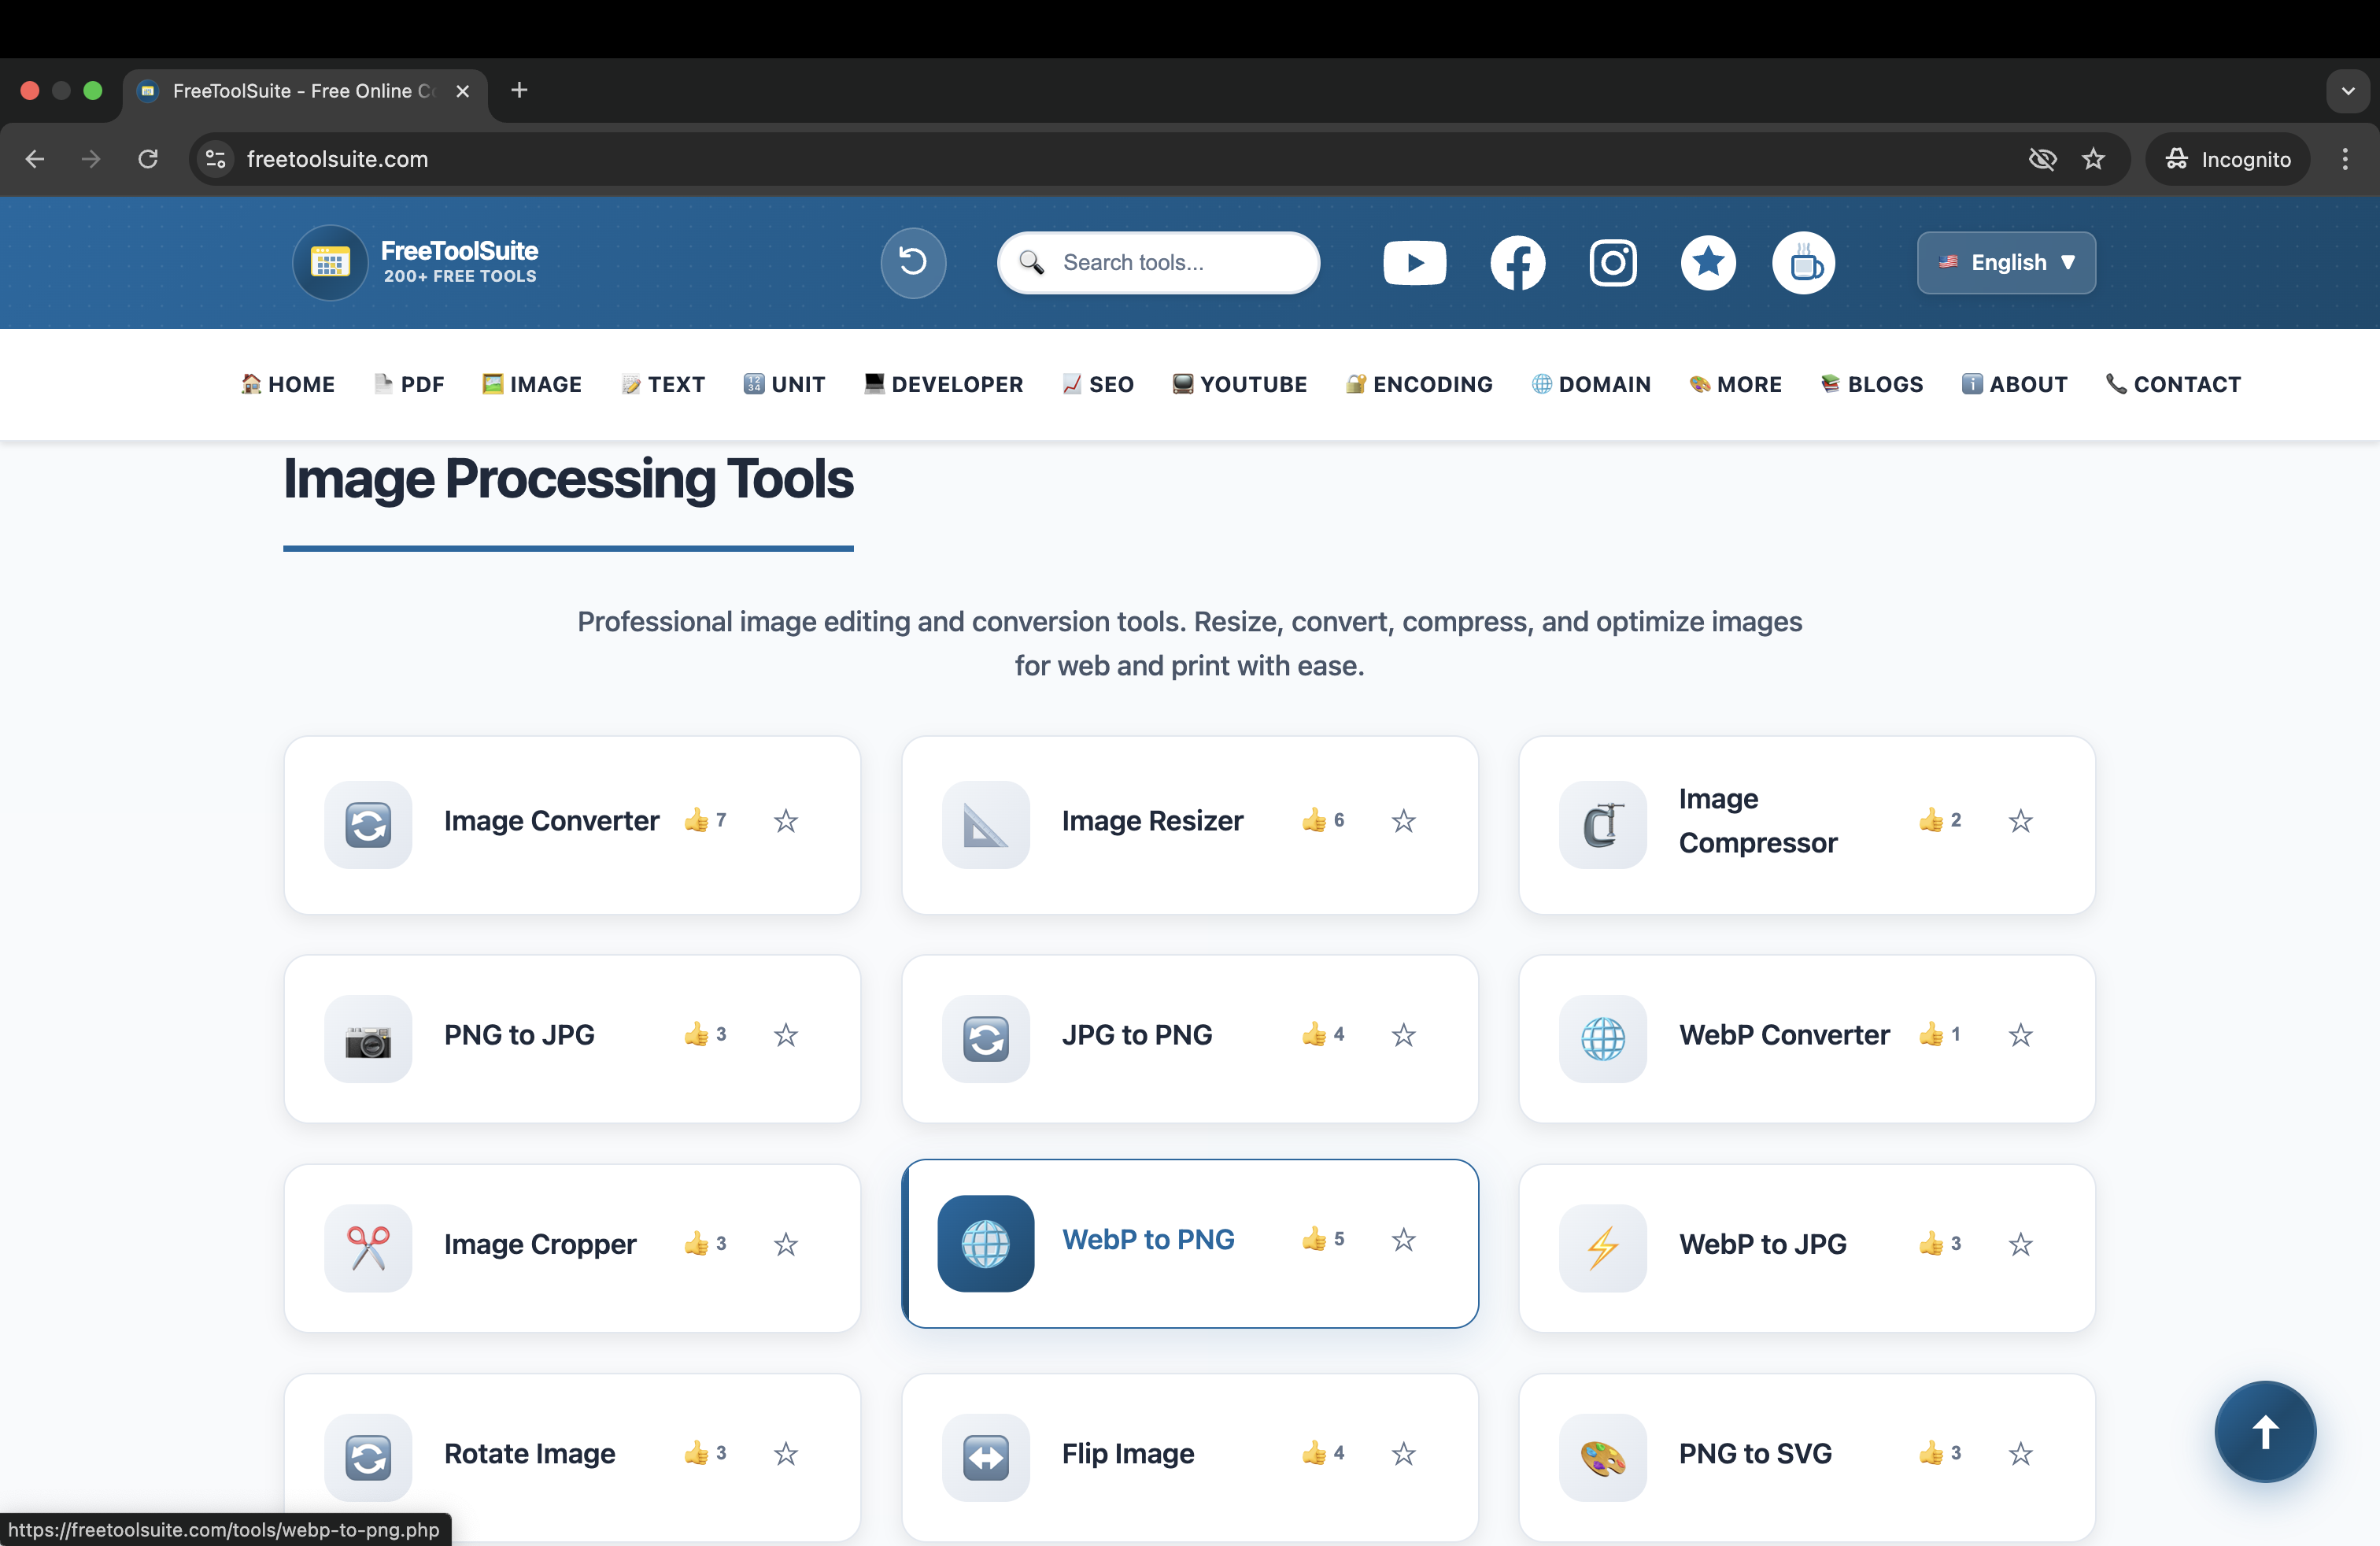The image size is (2380, 1546).
Task: Open the Facebook page icon
Action: click(1516, 263)
